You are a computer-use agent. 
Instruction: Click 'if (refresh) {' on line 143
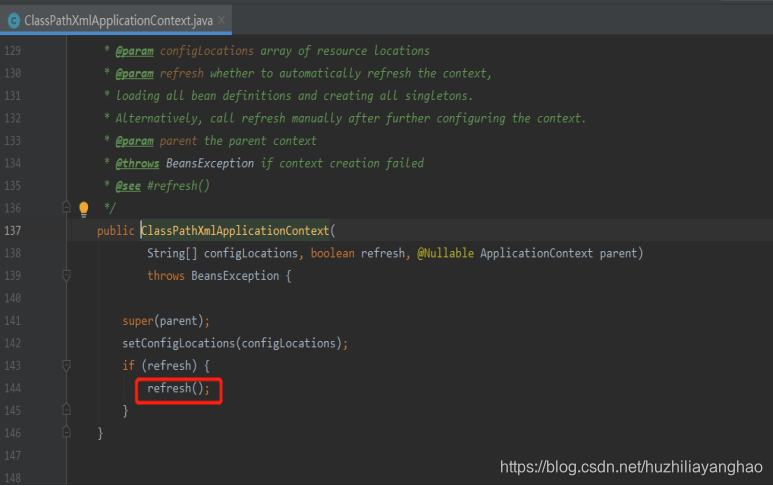166,366
